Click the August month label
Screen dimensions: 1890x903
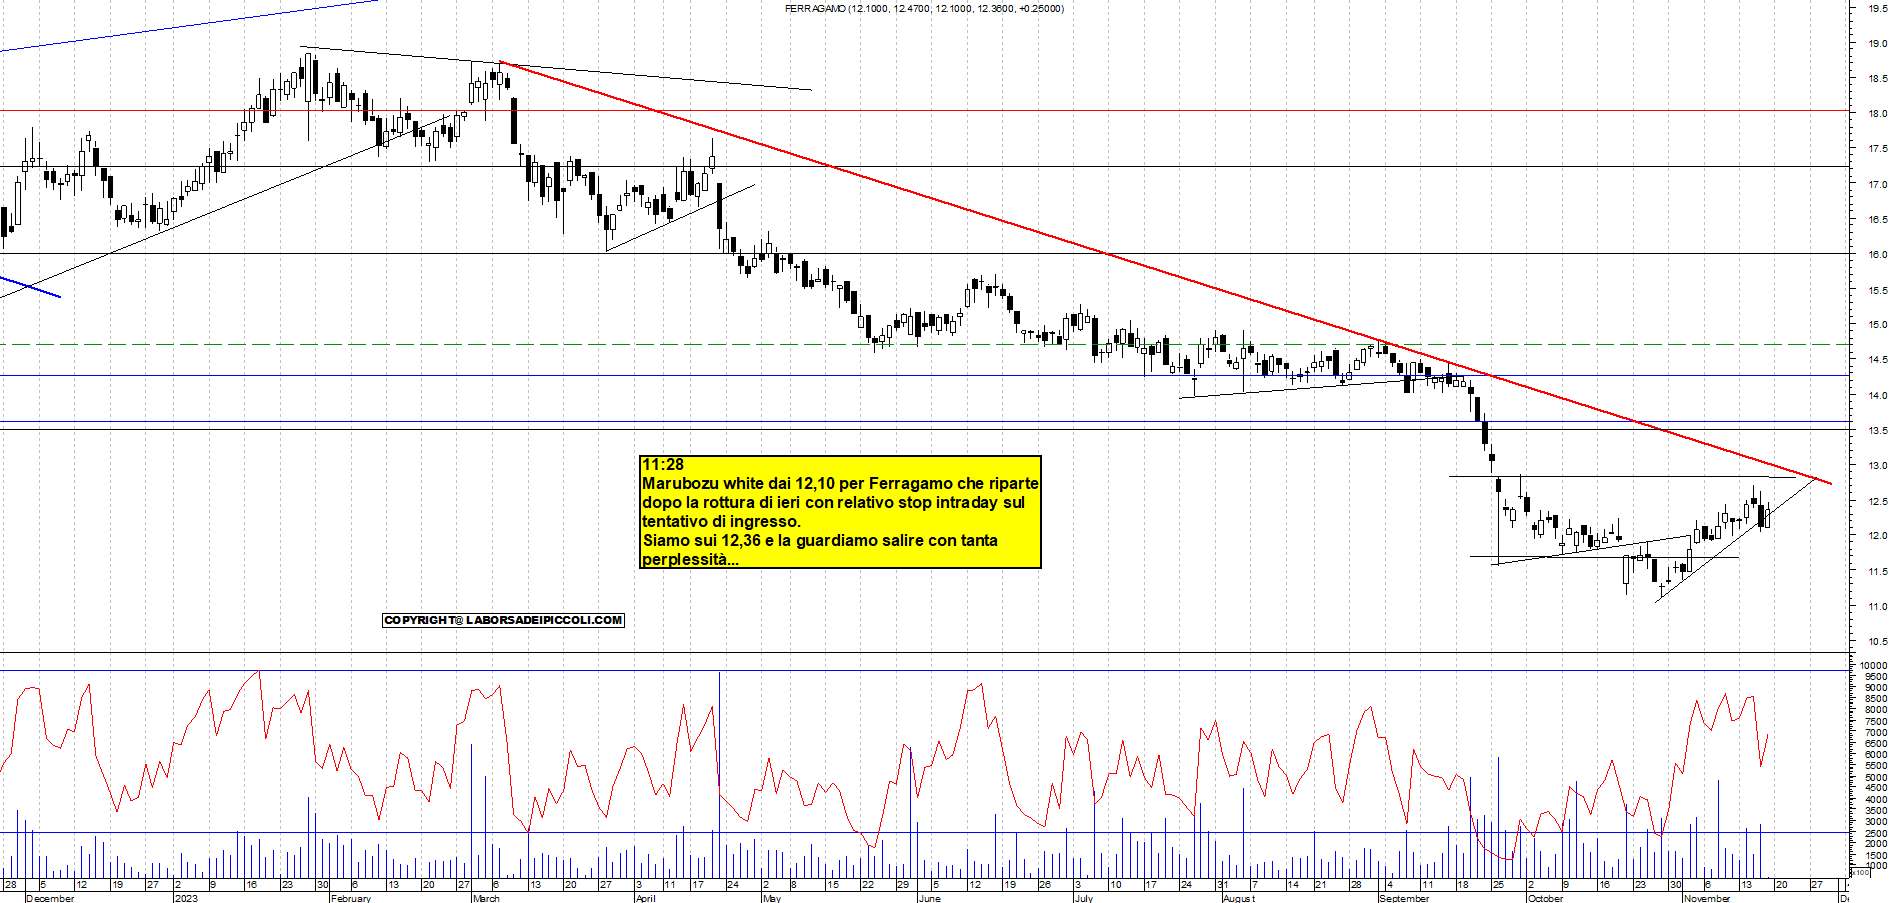(1238, 898)
